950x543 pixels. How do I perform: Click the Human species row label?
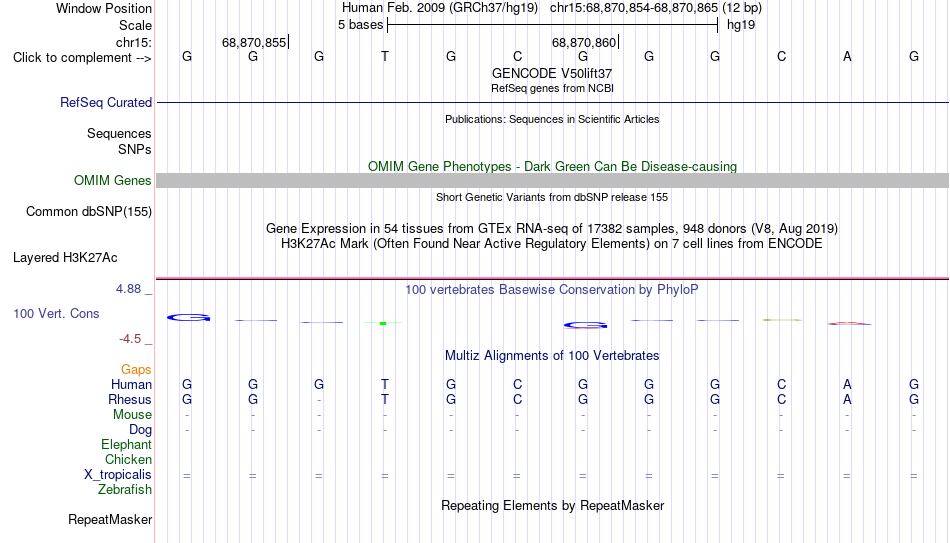[131, 385]
